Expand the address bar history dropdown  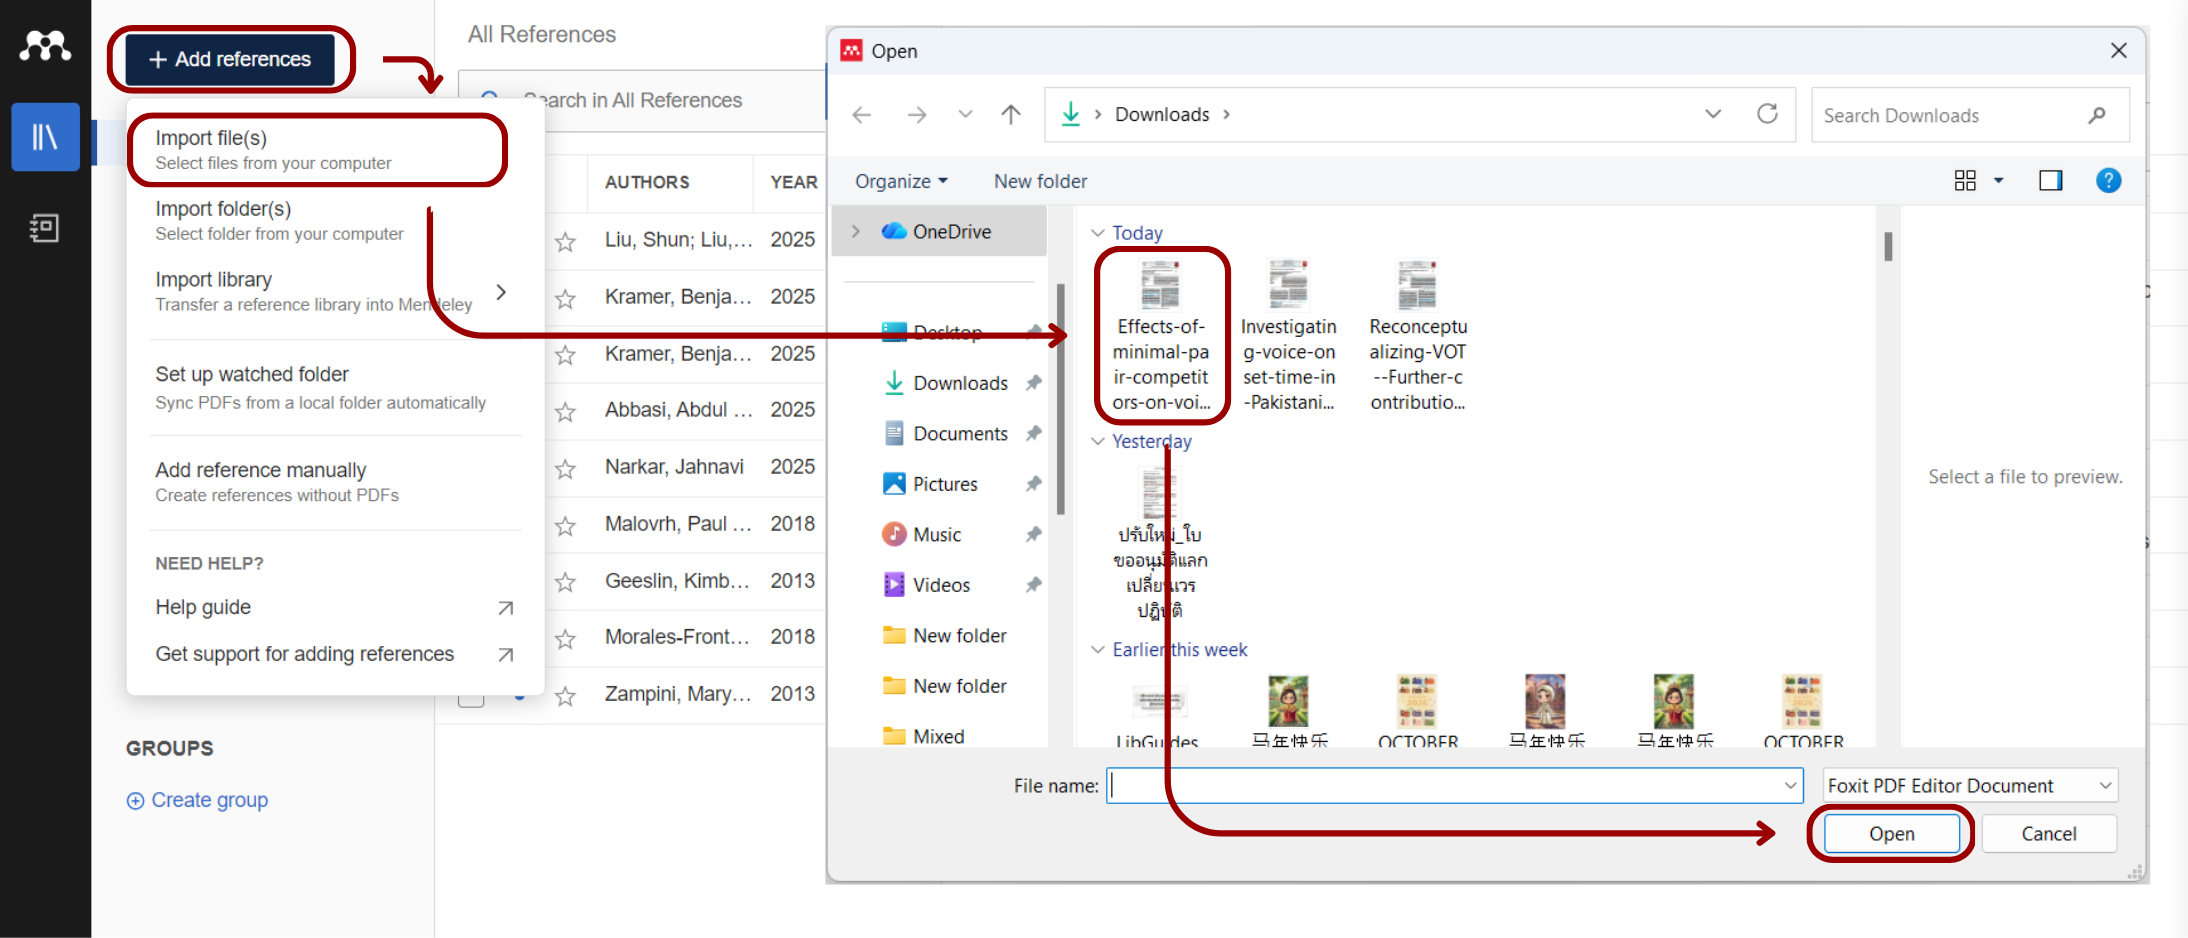click(1713, 114)
